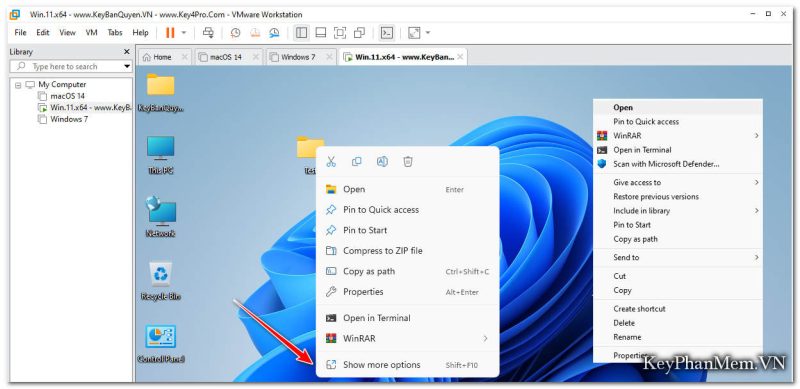Choose Compress to ZIP file
This screenshot has width=800, height=389.
pos(407,251)
